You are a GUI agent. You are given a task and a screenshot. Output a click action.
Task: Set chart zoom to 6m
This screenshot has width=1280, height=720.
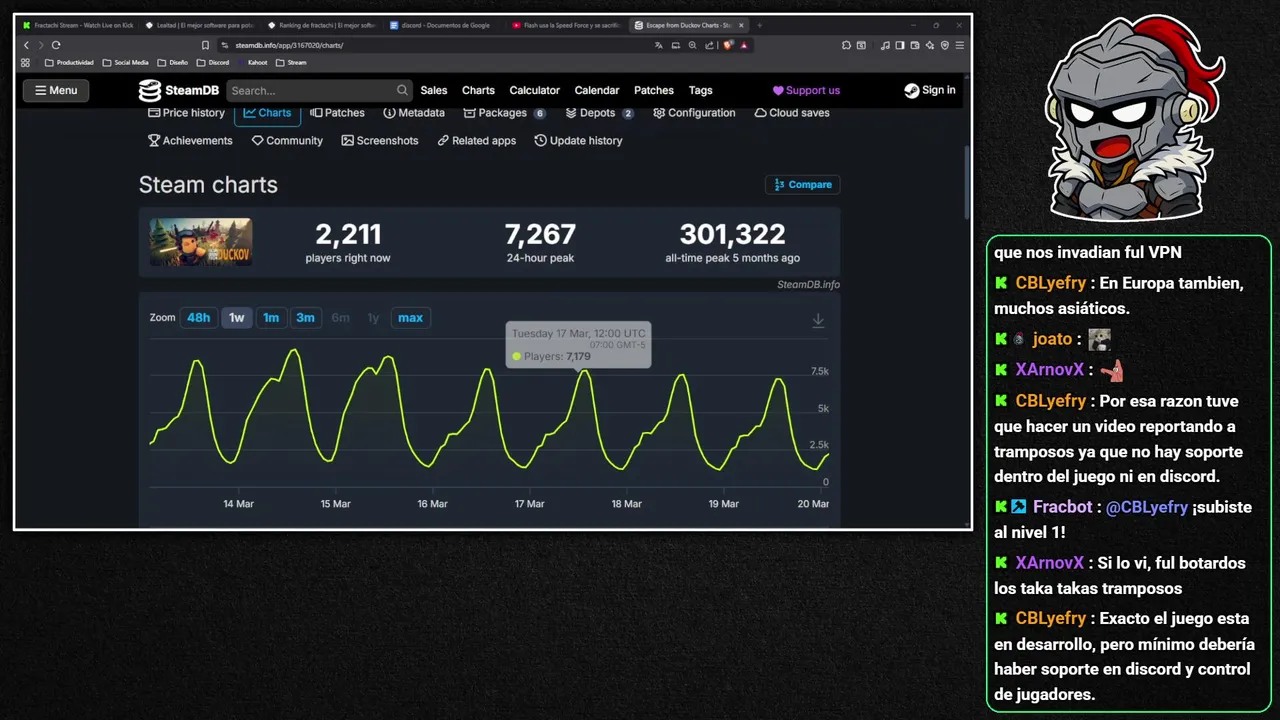tap(340, 318)
